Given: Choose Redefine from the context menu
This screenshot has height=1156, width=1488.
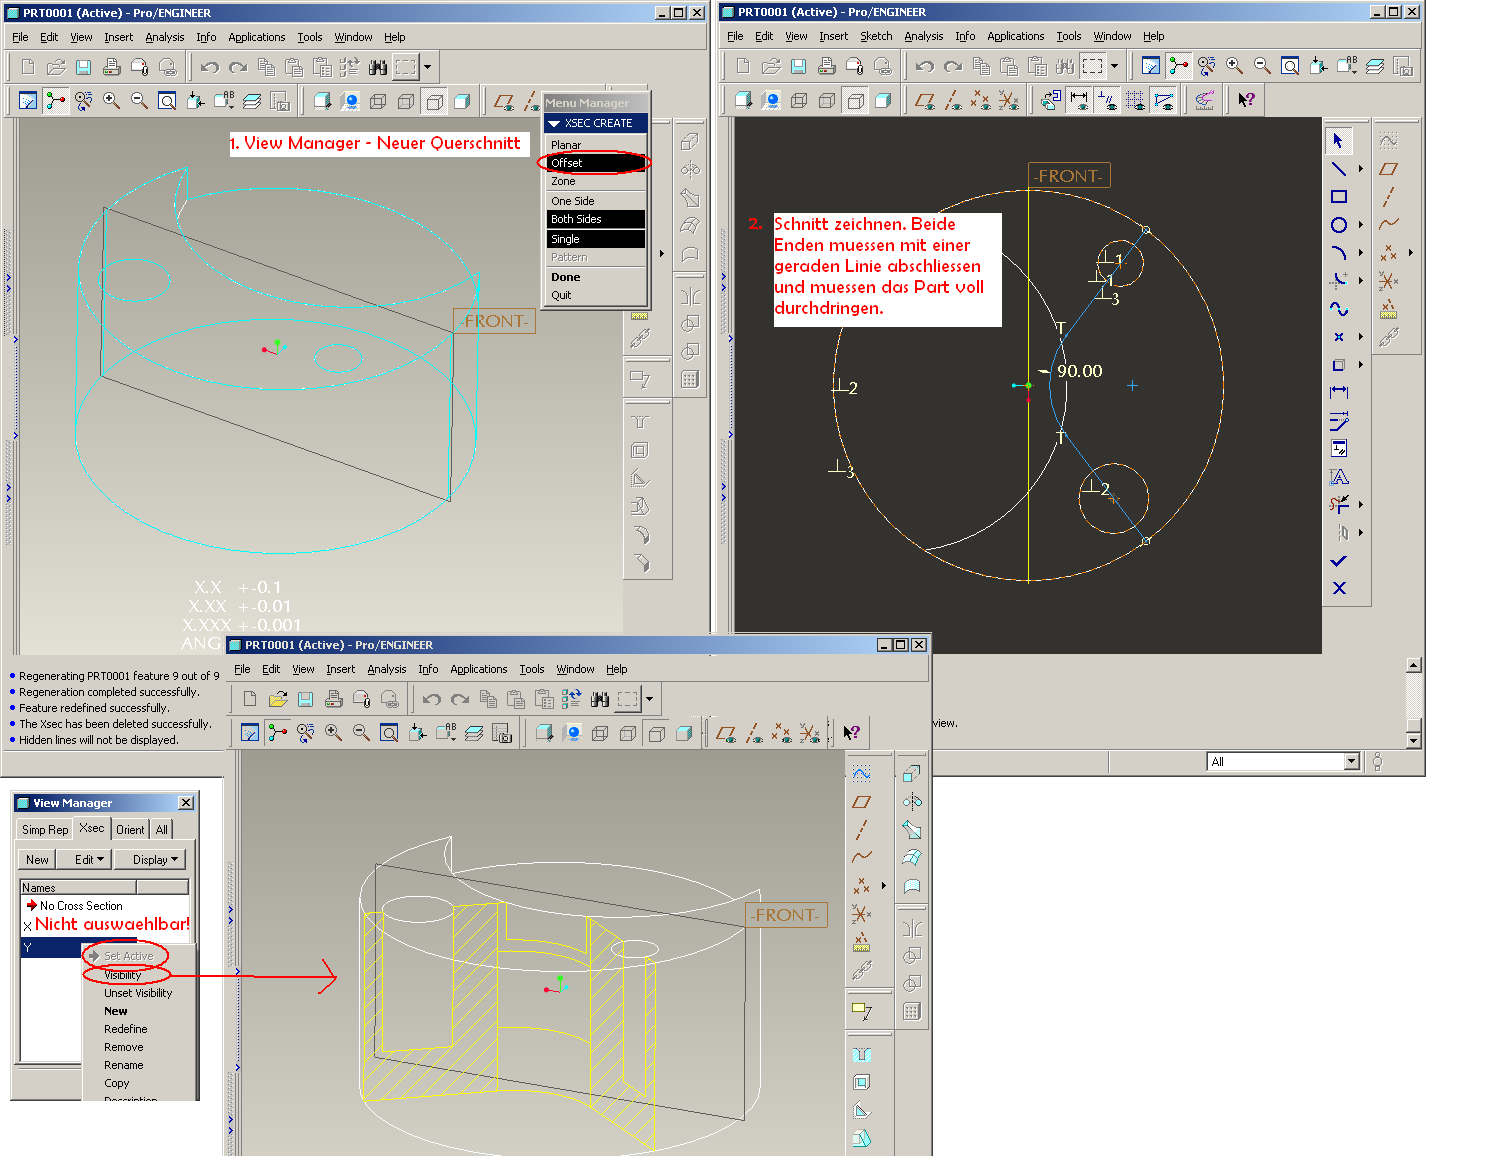Looking at the screenshot, I should (x=126, y=1029).
